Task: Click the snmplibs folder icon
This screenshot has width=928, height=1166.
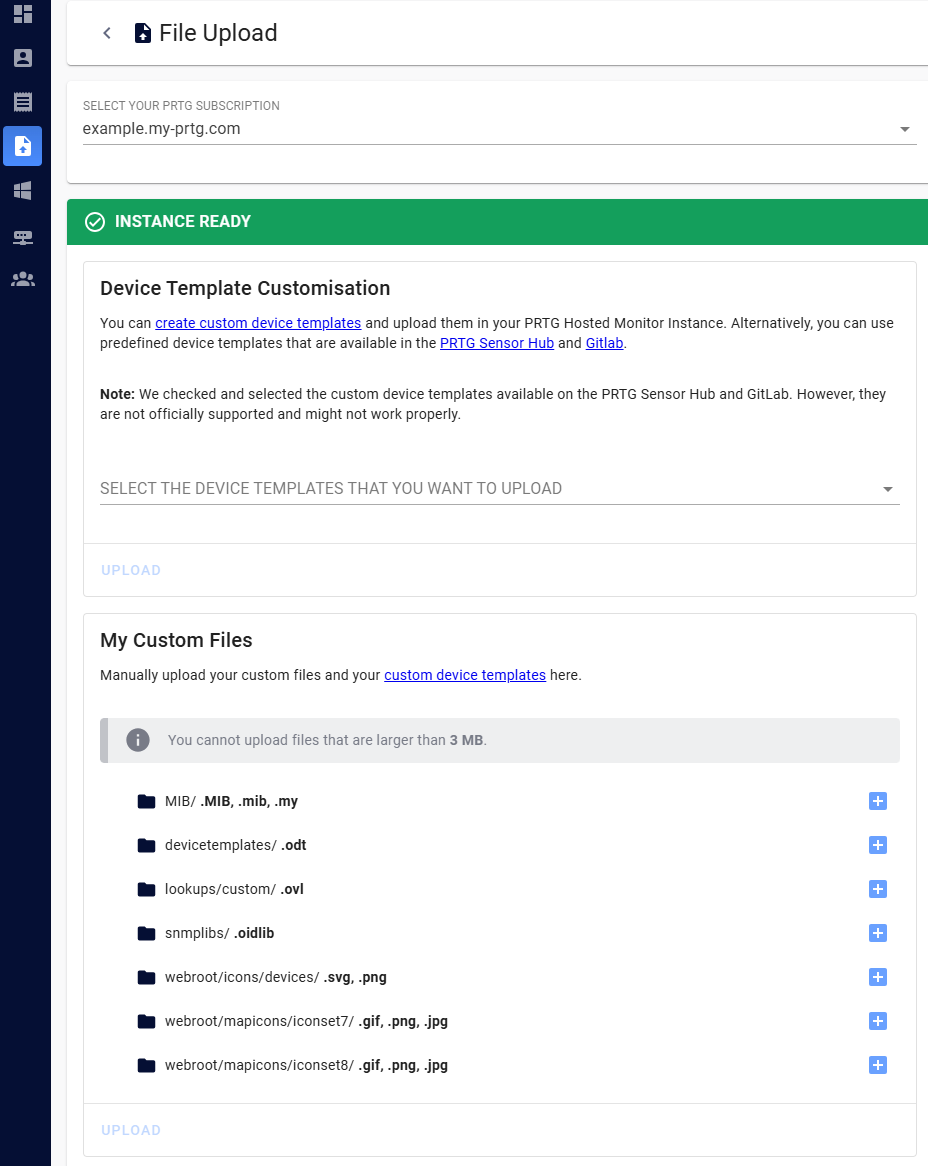Action: click(x=146, y=933)
